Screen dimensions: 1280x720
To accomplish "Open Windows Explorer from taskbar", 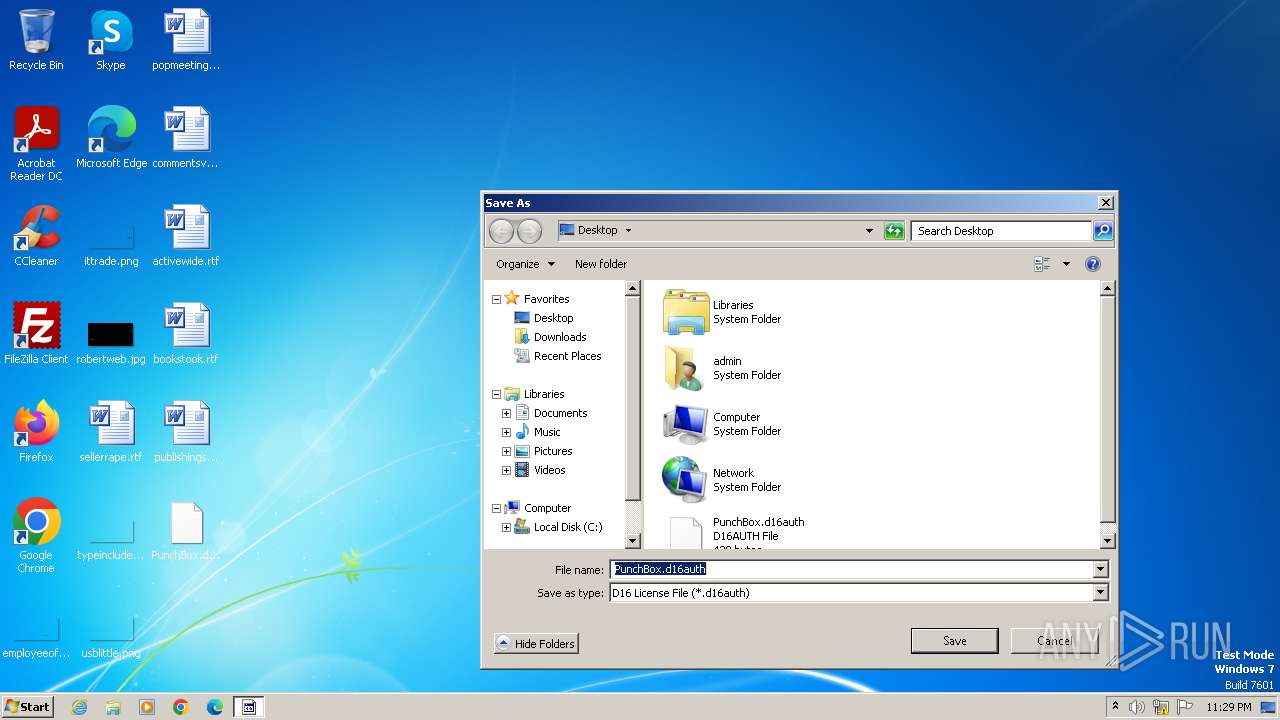I will pos(113,707).
